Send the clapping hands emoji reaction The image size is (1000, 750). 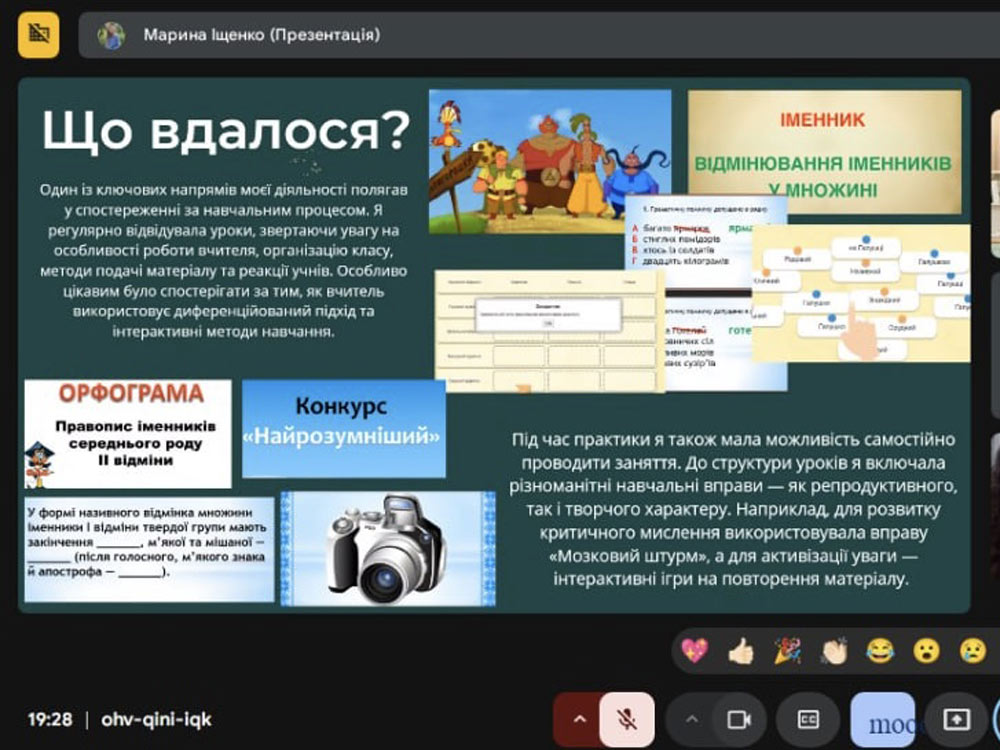[x=834, y=651]
